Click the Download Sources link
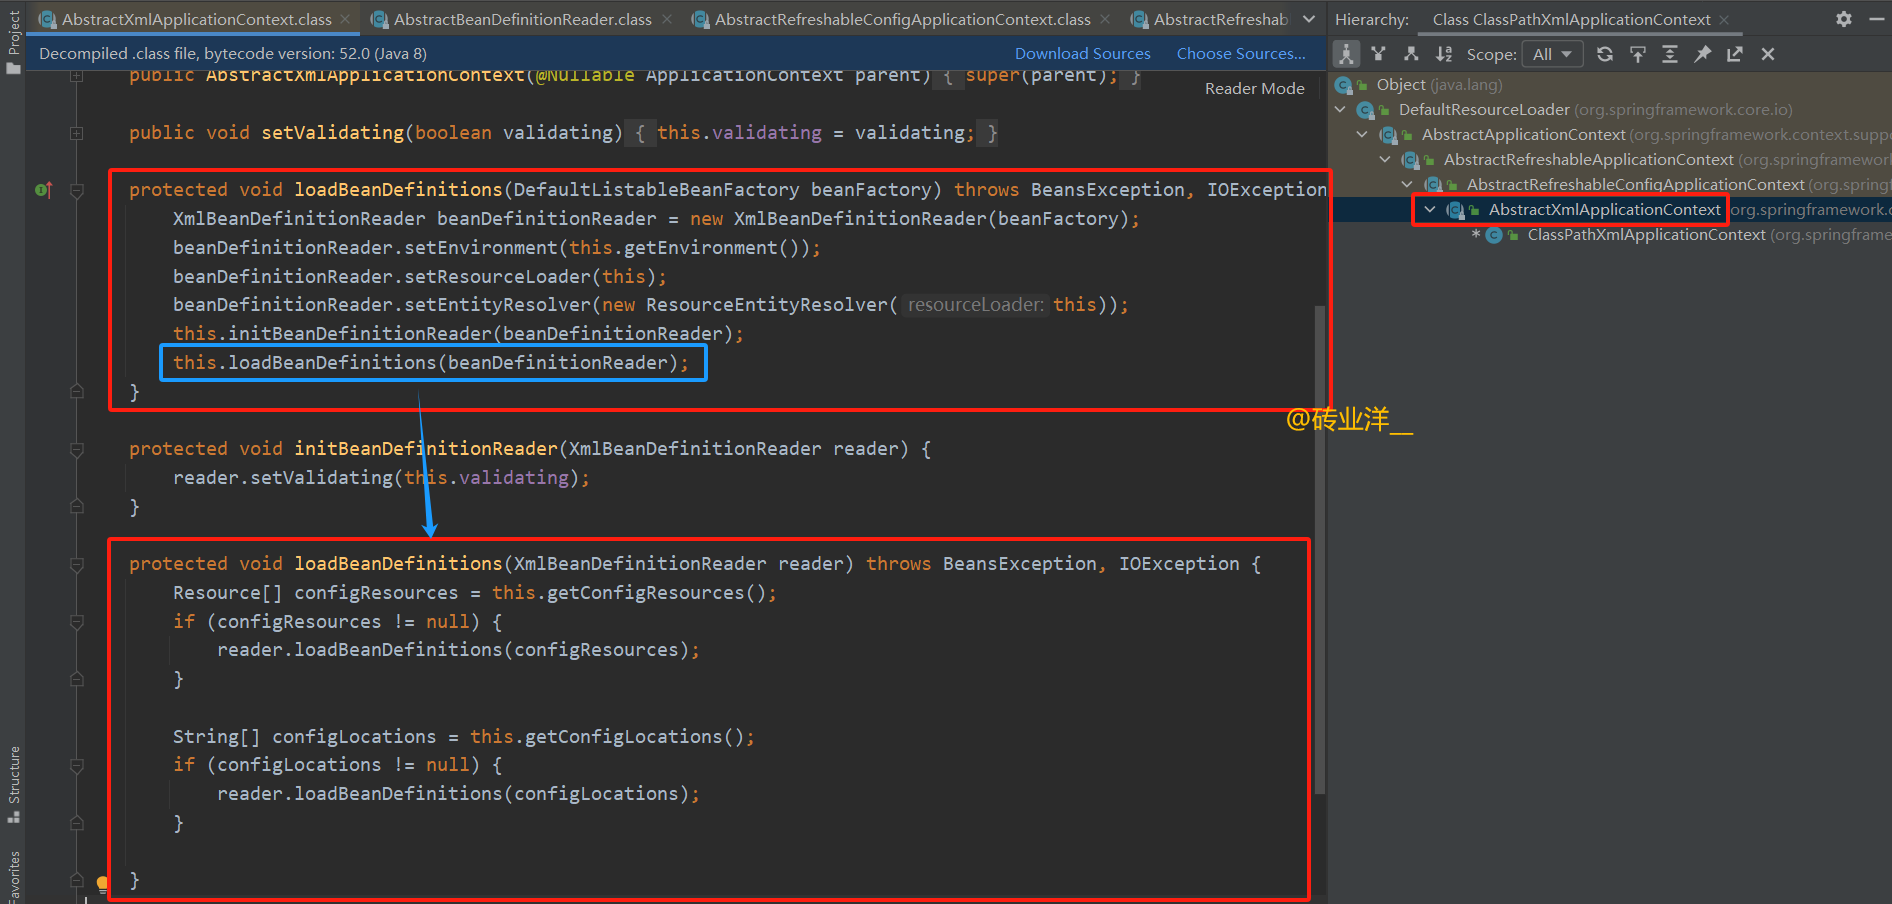The width and height of the screenshot is (1892, 904). [x=1082, y=54]
